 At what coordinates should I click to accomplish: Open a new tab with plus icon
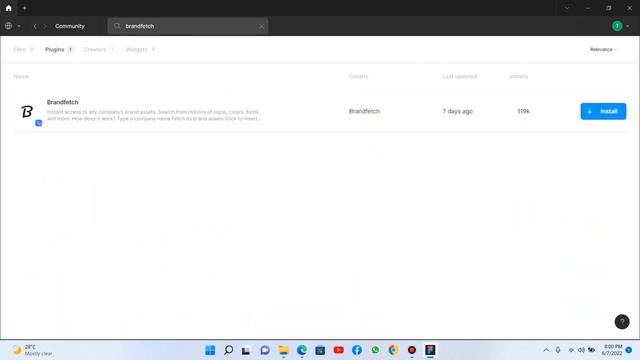[24, 8]
